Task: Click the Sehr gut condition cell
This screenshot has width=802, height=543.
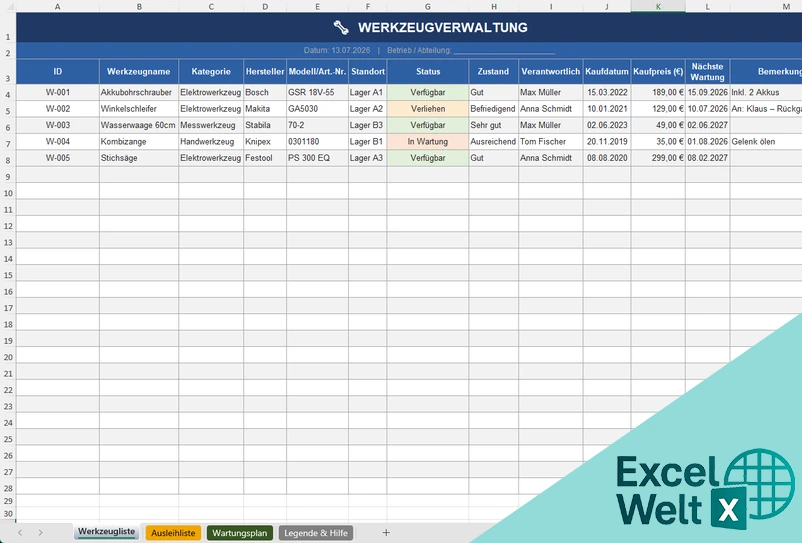Action: [x=494, y=125]
